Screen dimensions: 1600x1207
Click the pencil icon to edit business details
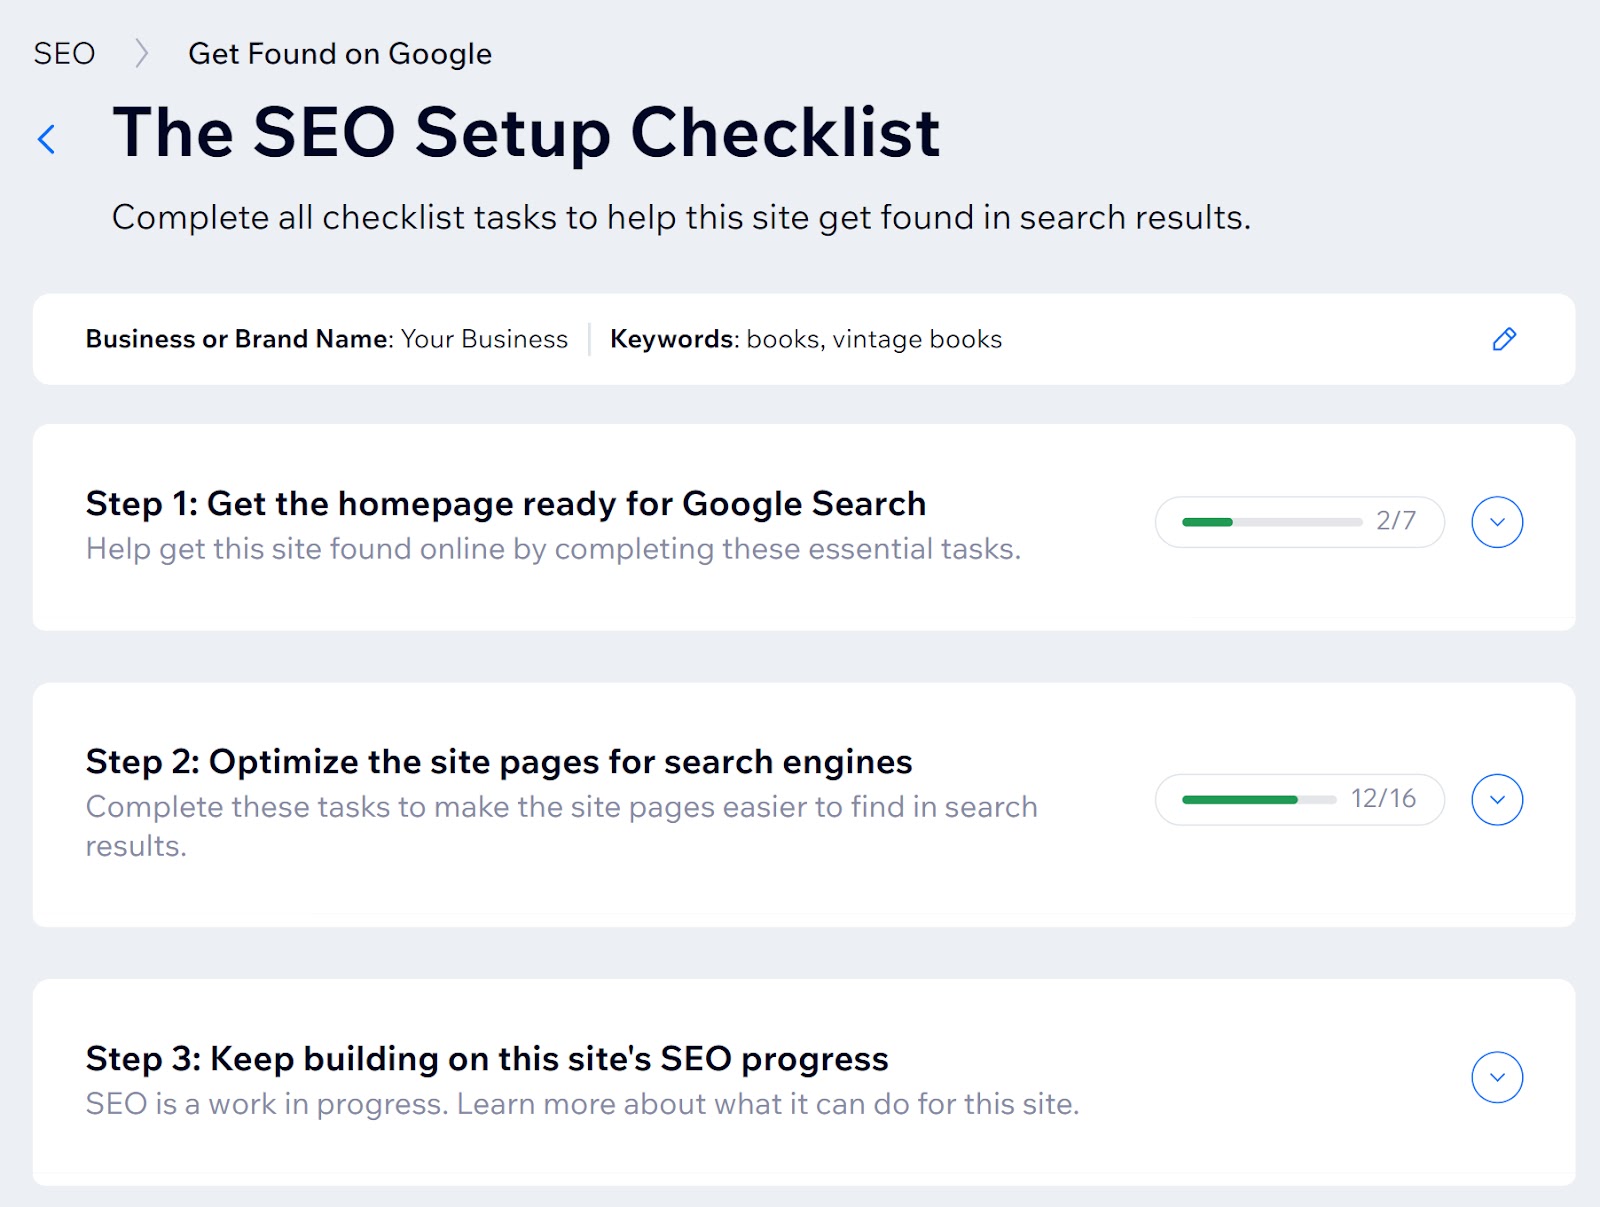1505,340
